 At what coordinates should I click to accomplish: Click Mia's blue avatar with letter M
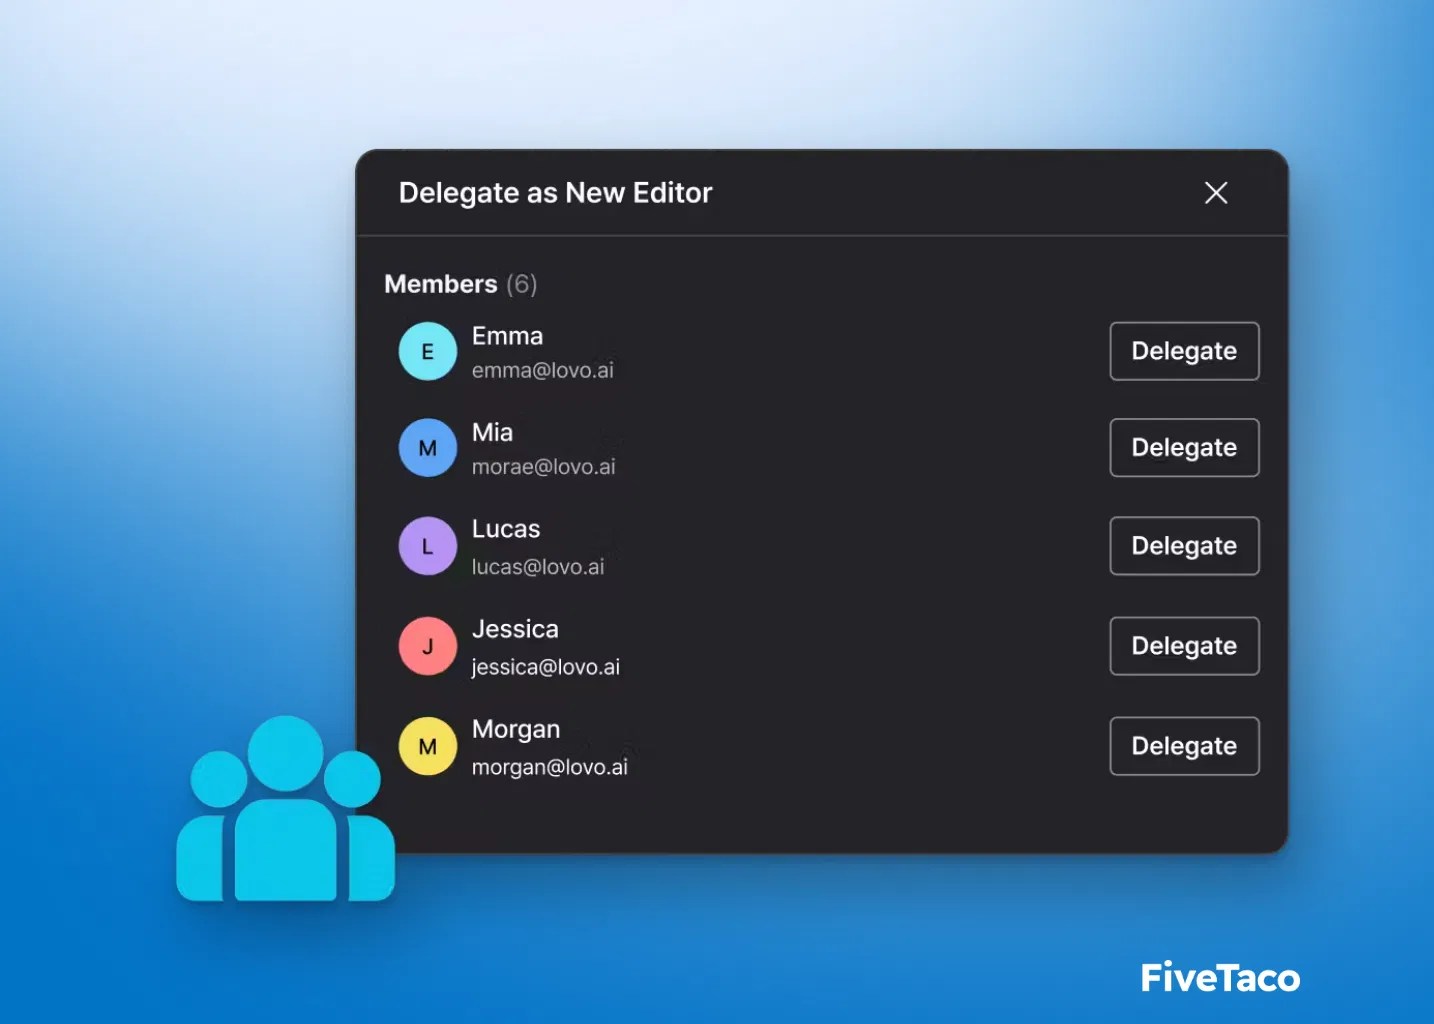428,448
